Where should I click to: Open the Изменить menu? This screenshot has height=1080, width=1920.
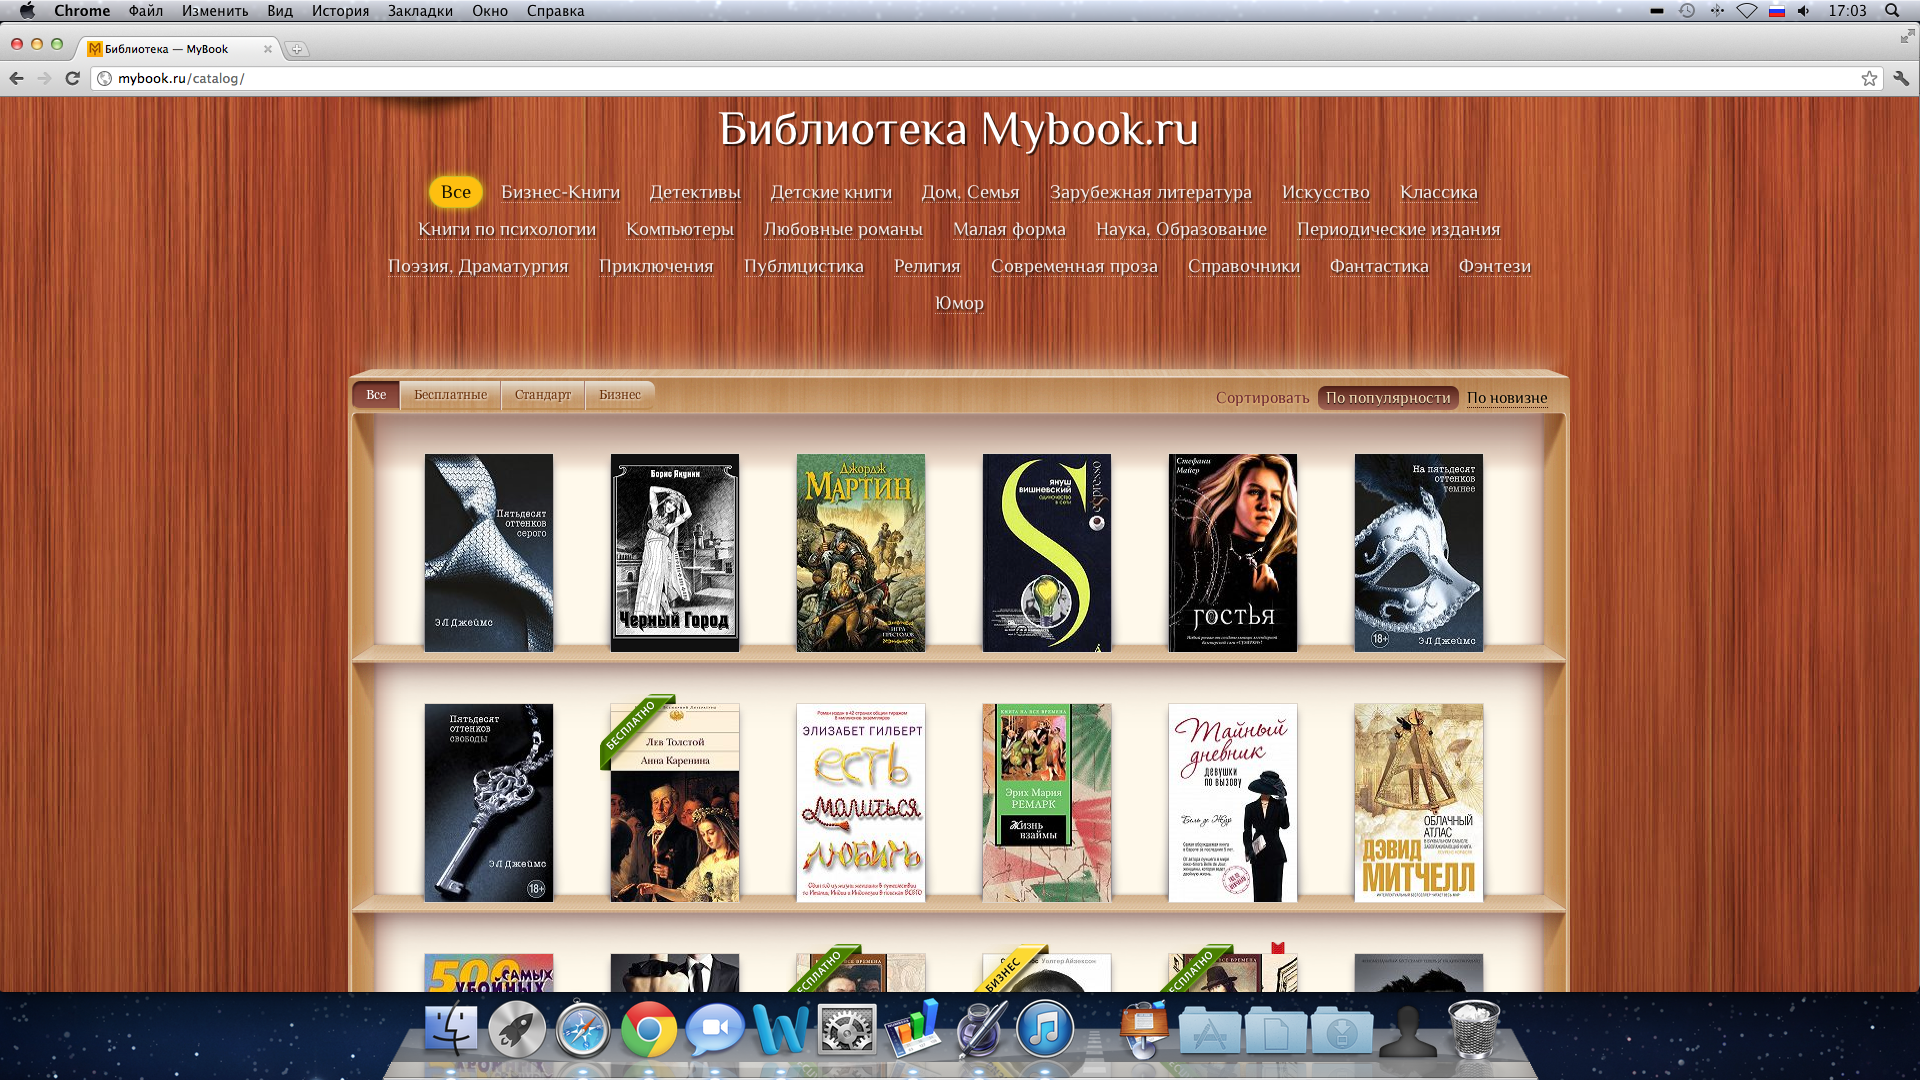pos(215,11)
